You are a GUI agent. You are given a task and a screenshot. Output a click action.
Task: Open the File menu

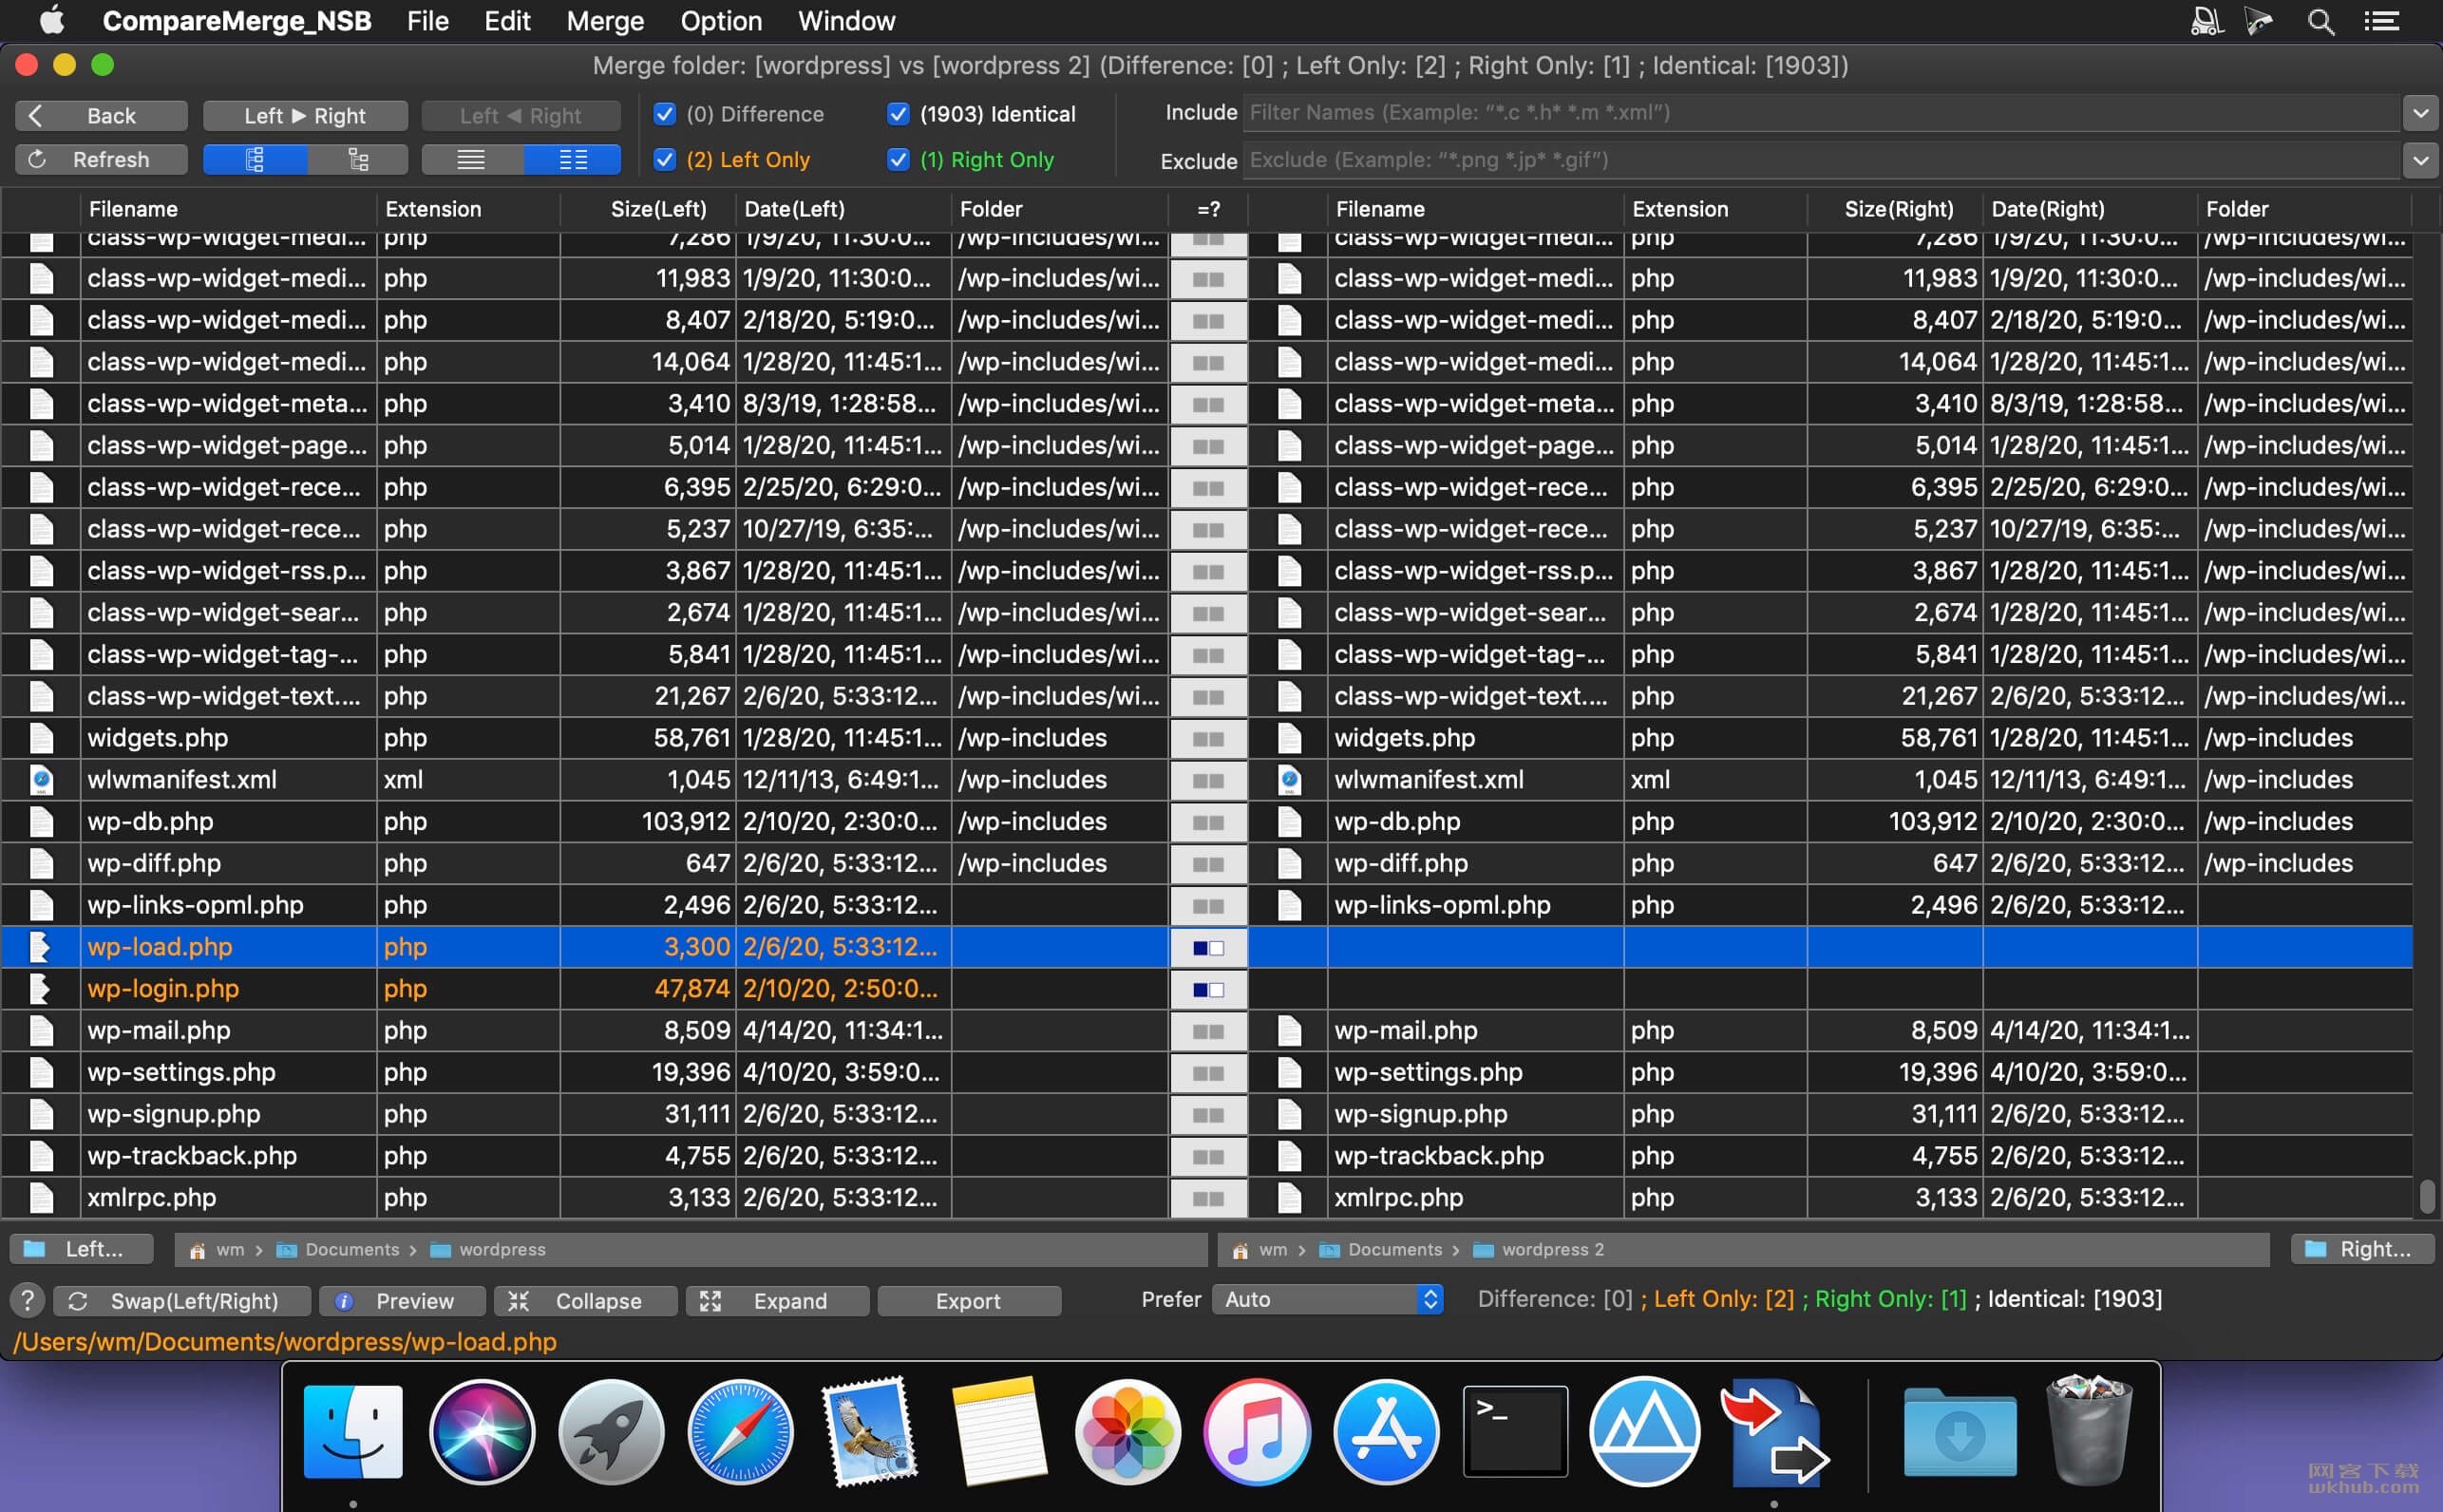tap(428, 21)
